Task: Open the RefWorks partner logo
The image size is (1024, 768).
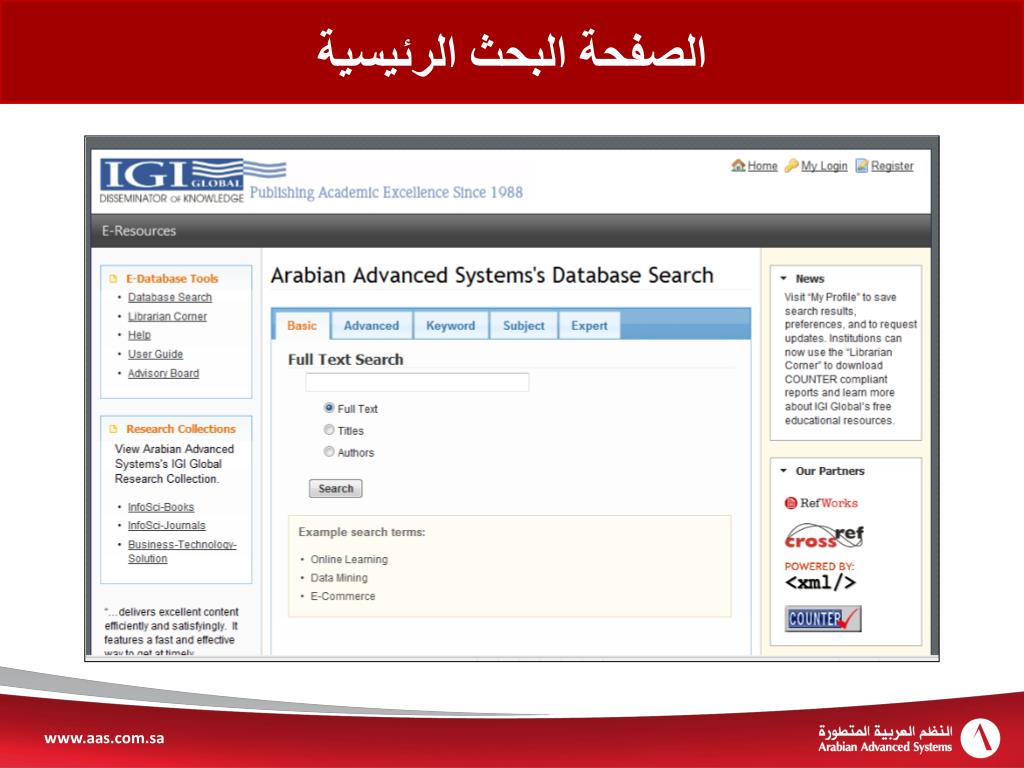Action: pyautogui.click(x=821, y=503)
